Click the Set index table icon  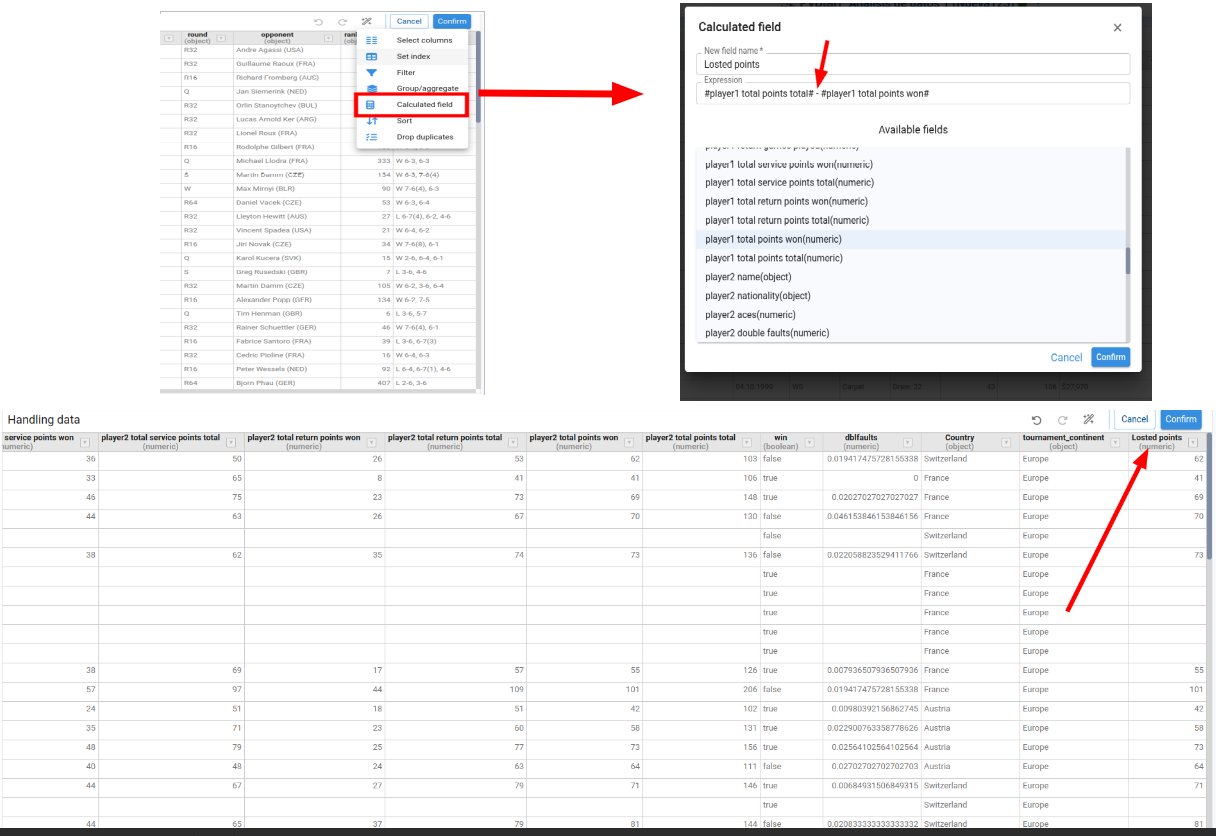tap(372, 57)
